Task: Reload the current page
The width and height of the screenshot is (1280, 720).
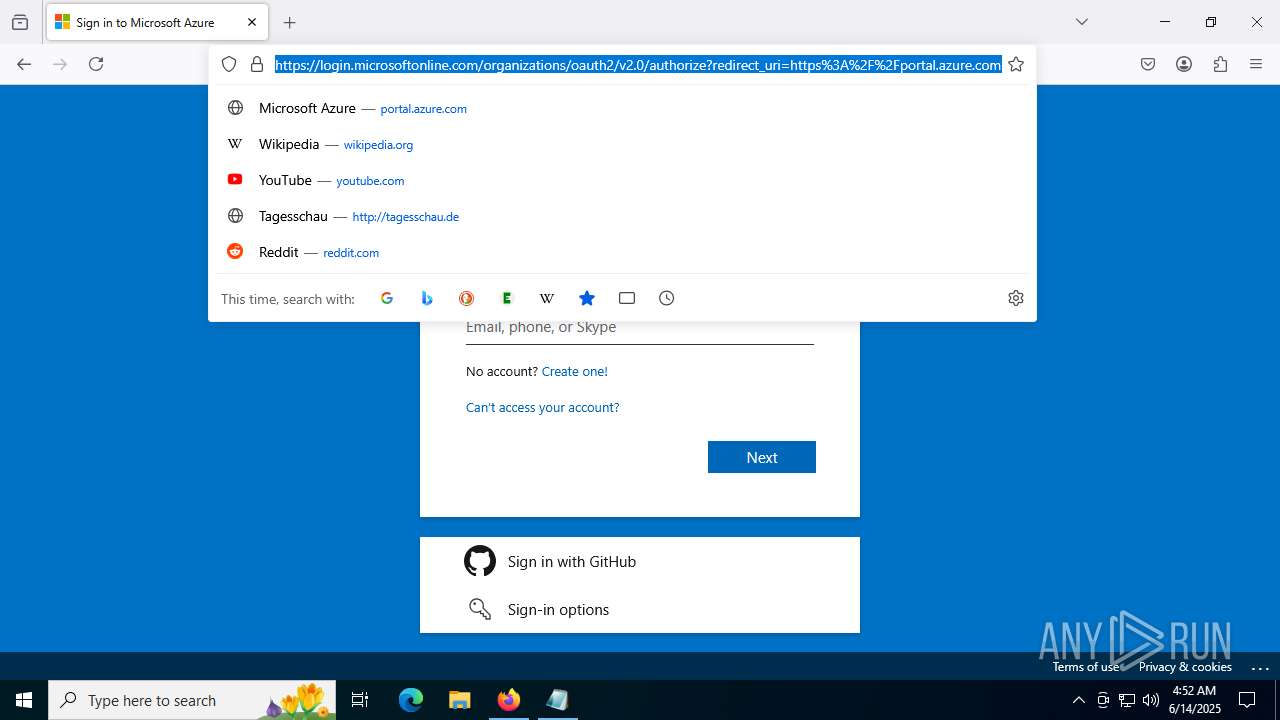Action: pos(96,64)
